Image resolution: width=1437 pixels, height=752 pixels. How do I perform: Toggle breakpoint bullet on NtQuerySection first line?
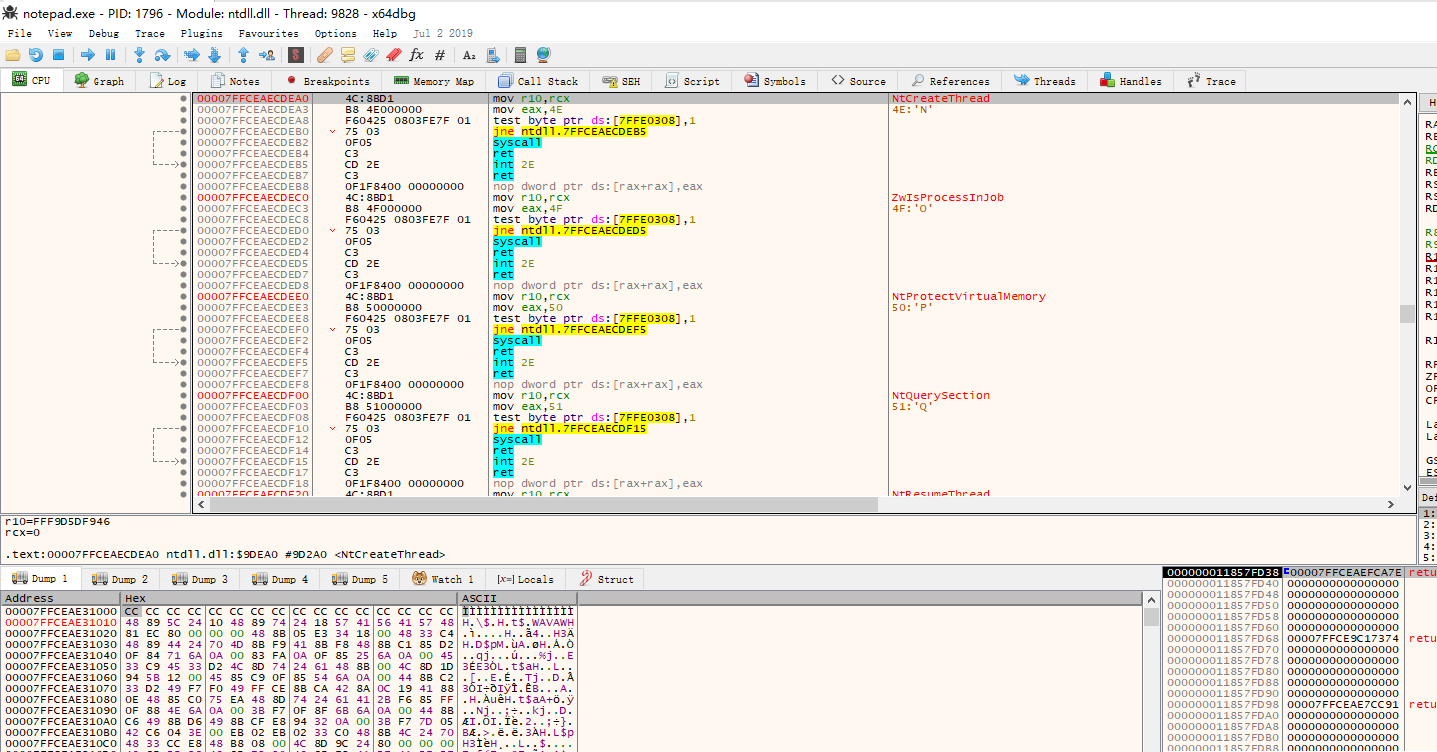[x=183, y=396]
